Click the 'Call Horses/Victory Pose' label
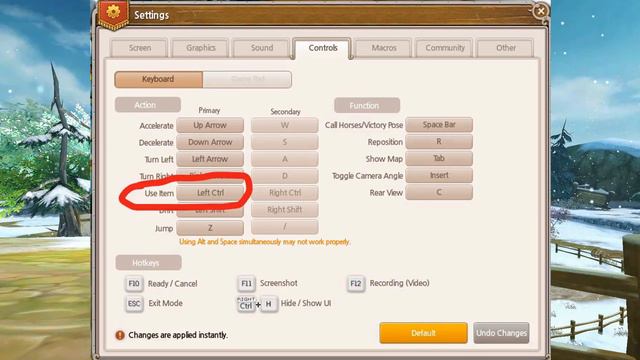640x360 pixels. [x=364, y=125]
